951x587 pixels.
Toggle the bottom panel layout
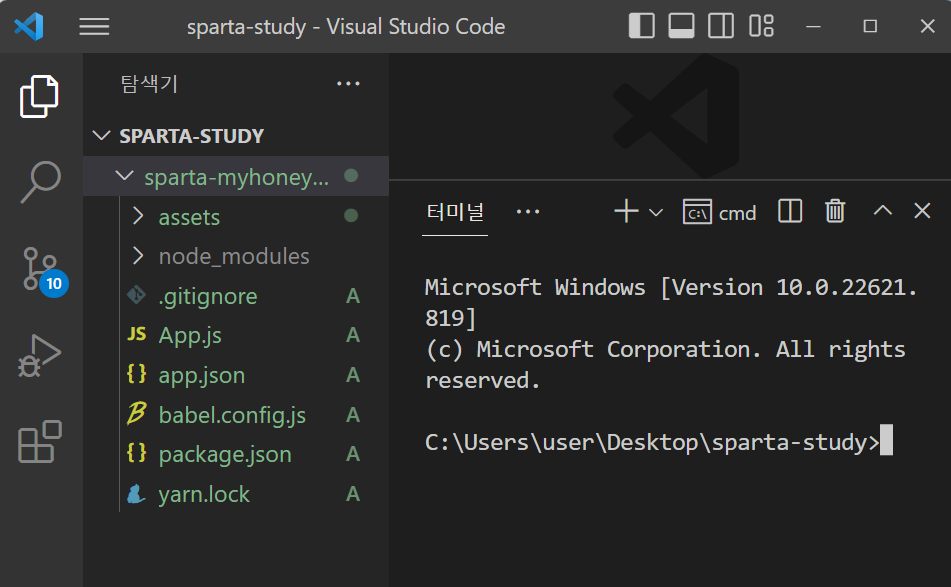[x=681, y=26]
